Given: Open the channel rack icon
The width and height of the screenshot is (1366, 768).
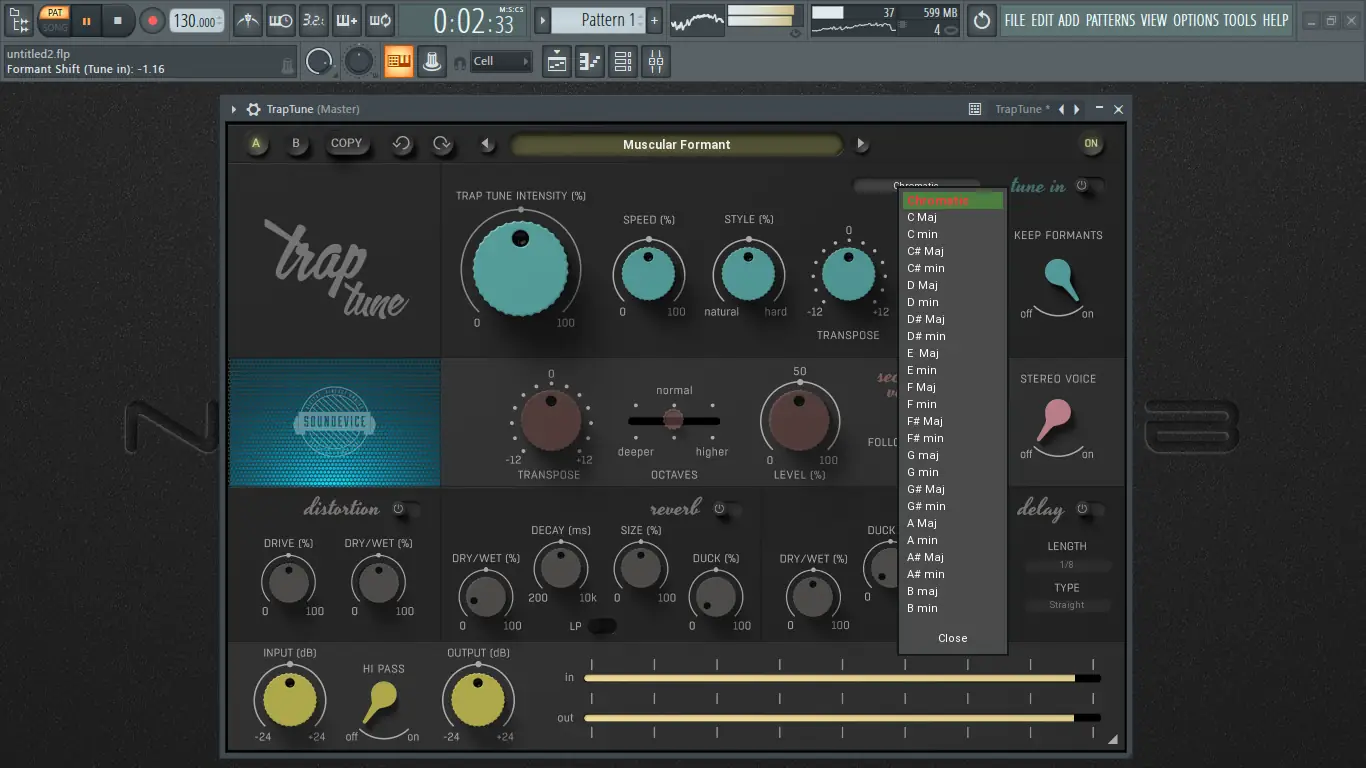Looking at the screenshot, I should [x=623, y=62].
